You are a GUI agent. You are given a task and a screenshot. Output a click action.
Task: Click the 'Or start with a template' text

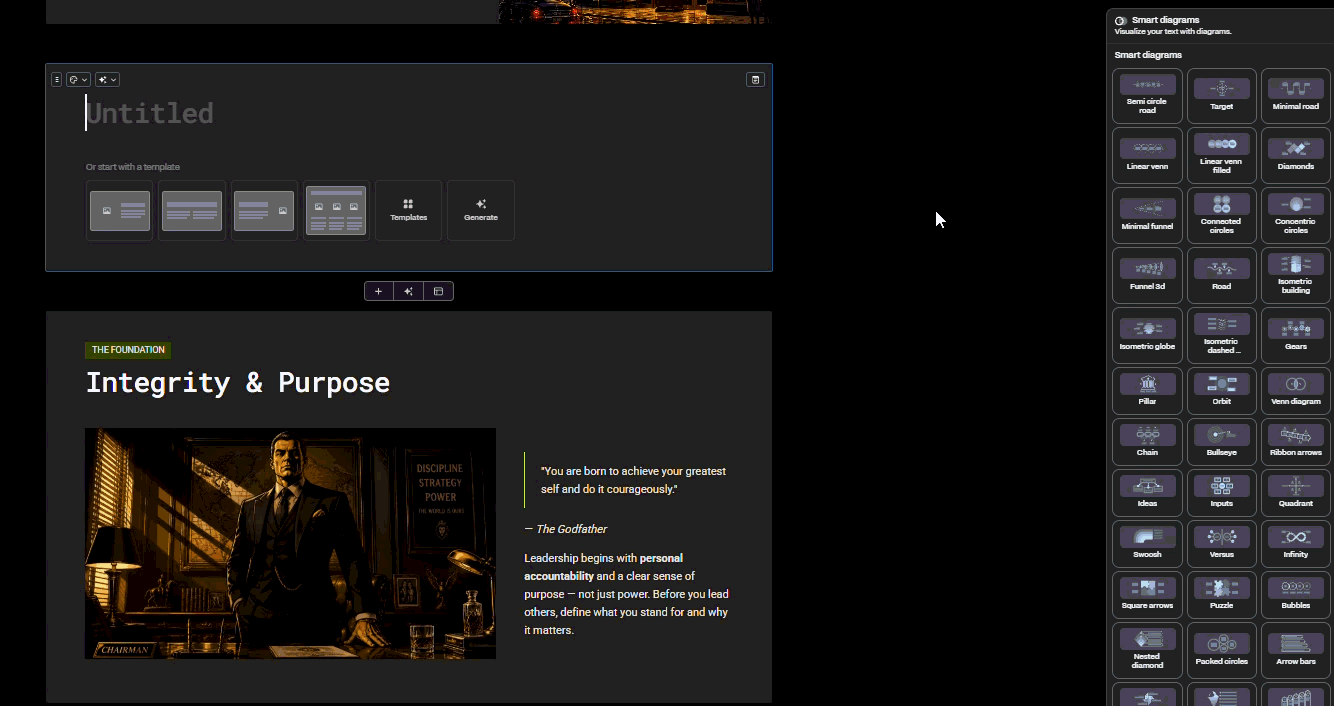[133, 167]
